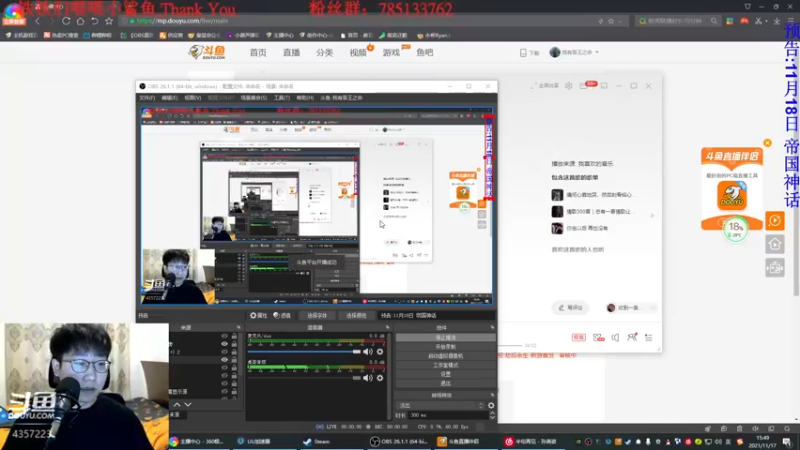Open OBS 工具 menu
The image size is (800, 450).
coord(282,97)
